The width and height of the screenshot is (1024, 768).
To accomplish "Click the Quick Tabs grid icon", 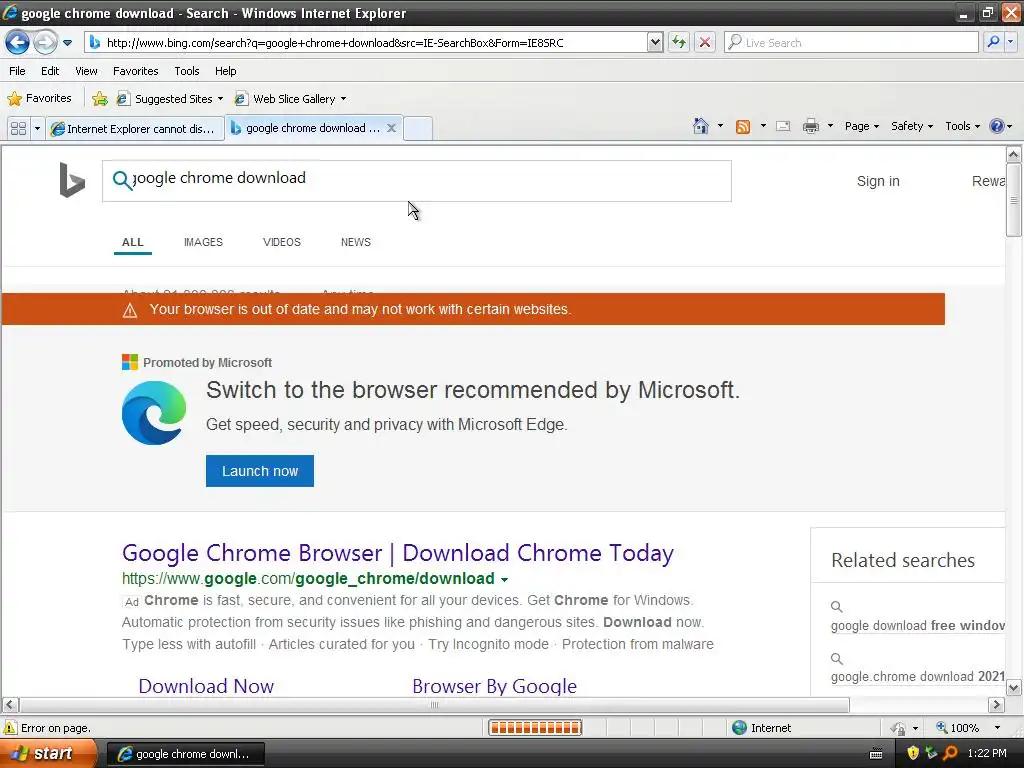I will (19, 128).
